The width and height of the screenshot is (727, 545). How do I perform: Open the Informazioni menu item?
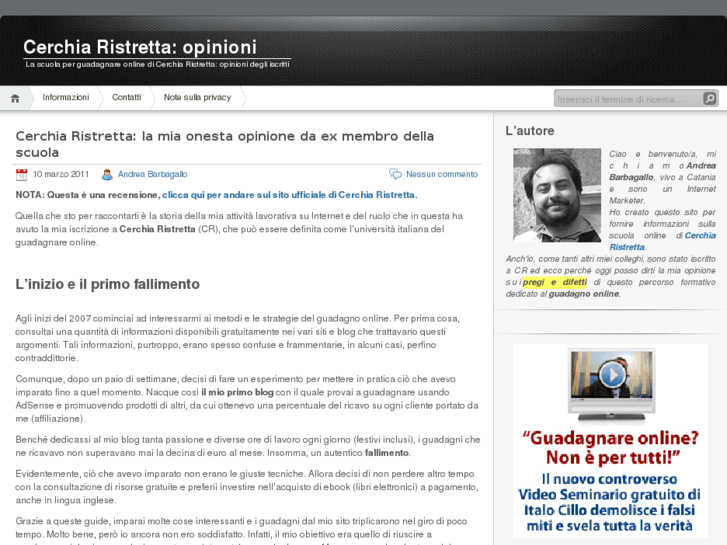click(x=66, y=97)
